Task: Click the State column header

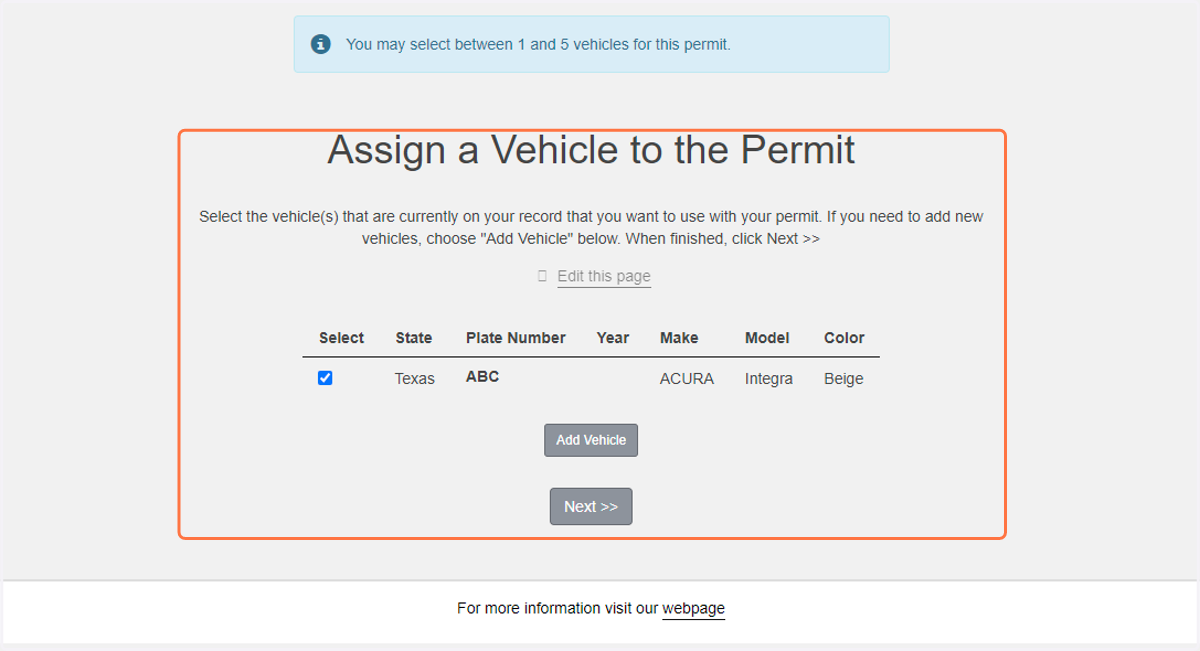Action: (414, 338)
